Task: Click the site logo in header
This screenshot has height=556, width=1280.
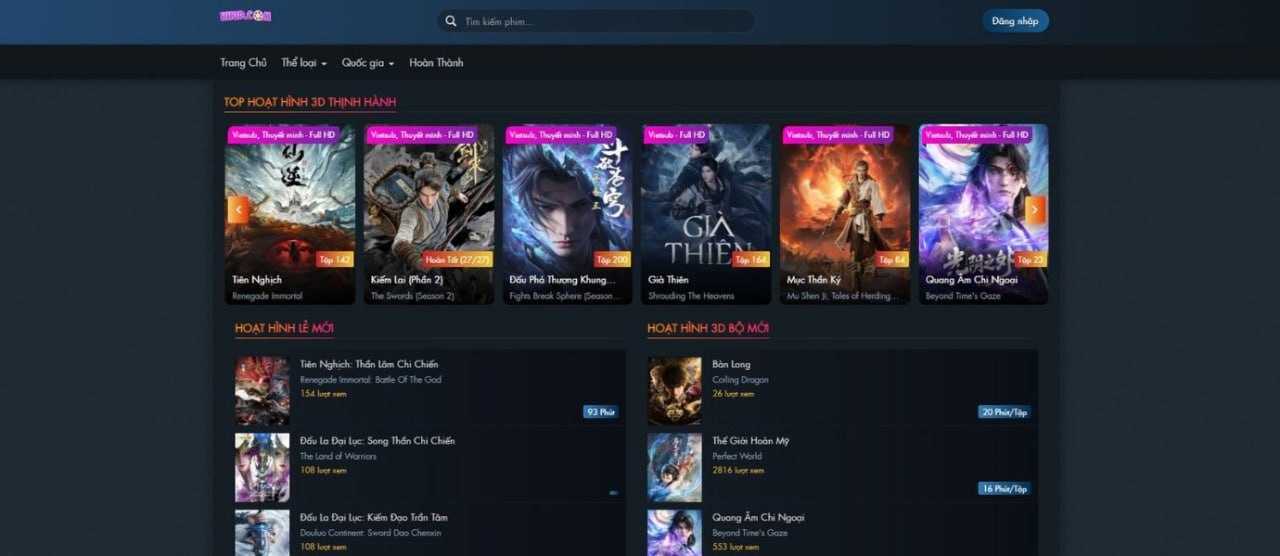Action: (245, 16)
